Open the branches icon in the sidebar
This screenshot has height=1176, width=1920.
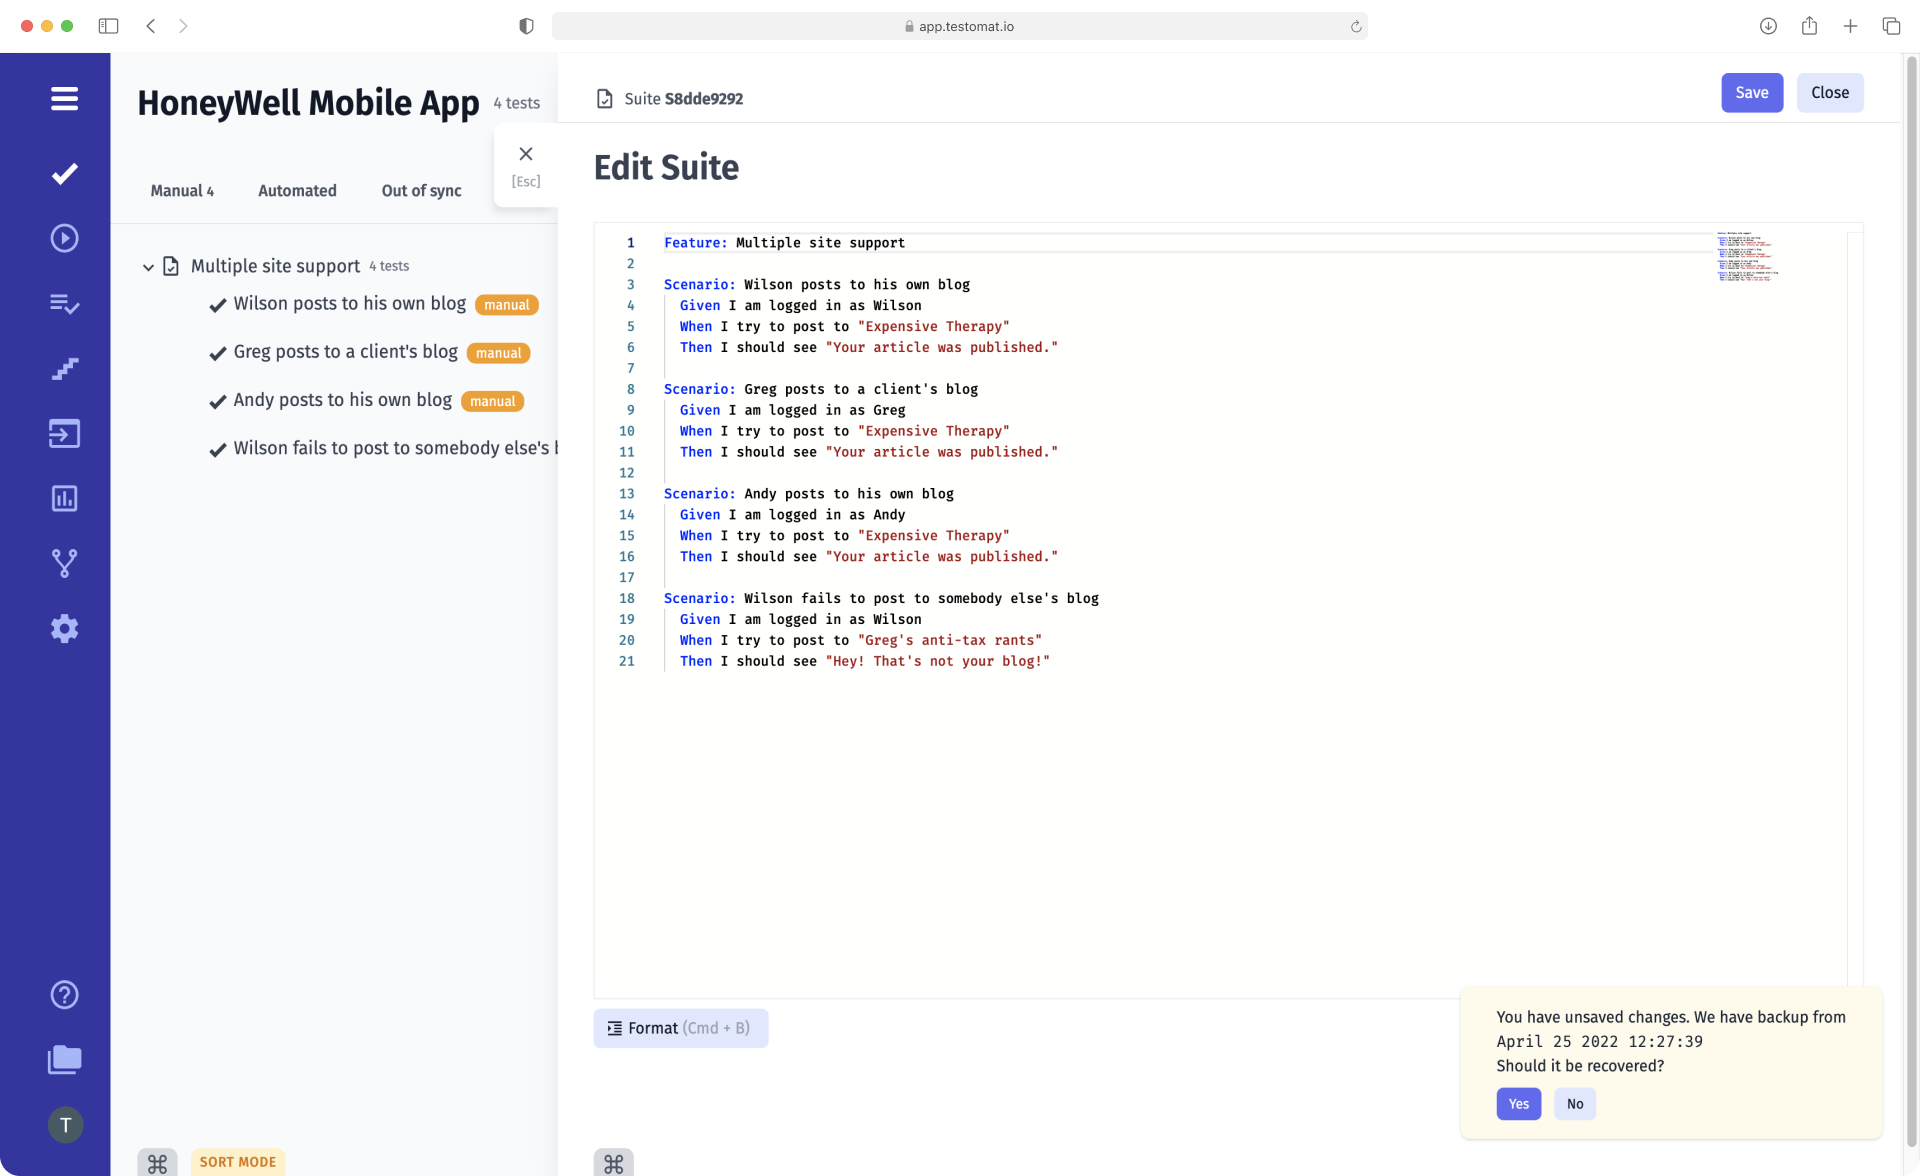(64, 562)
